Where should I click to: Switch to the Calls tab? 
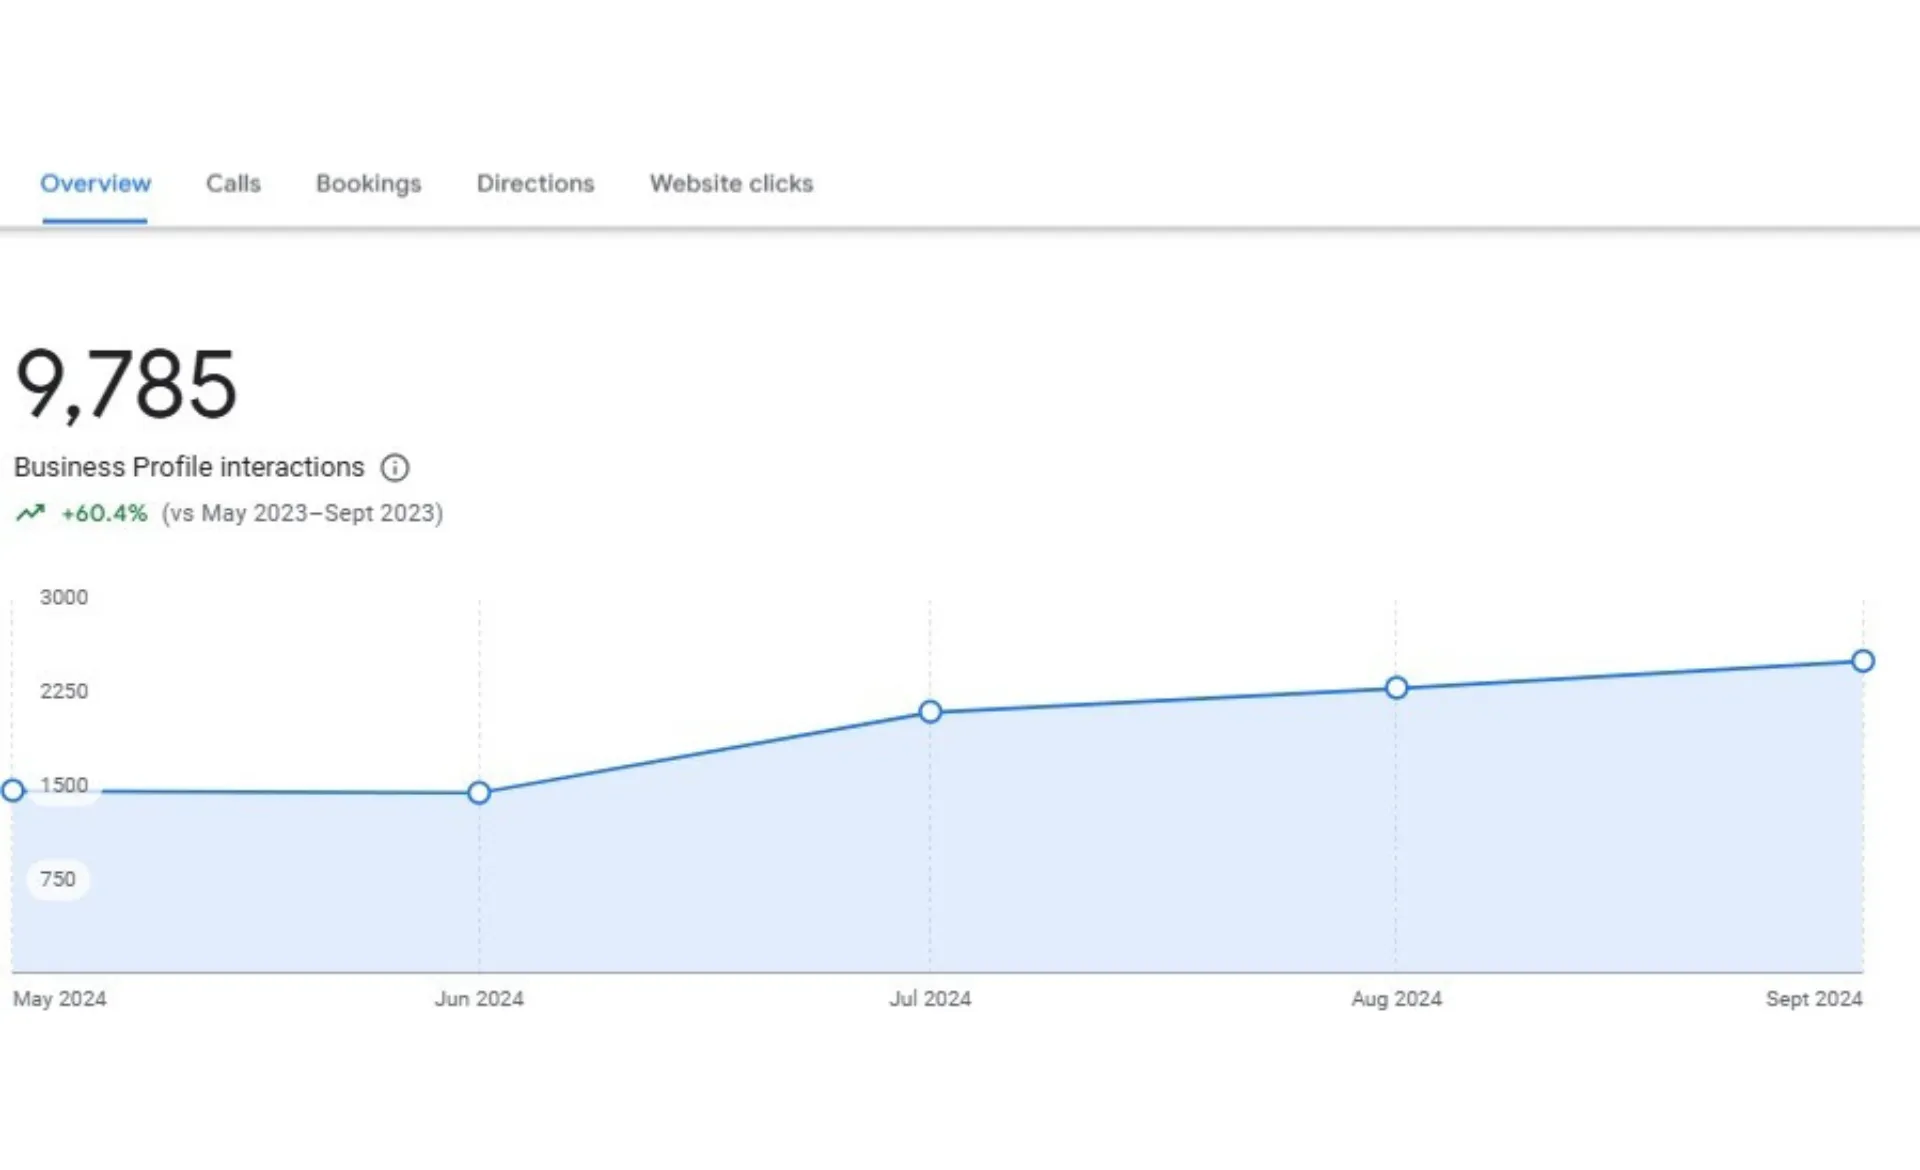pos(233,183)
